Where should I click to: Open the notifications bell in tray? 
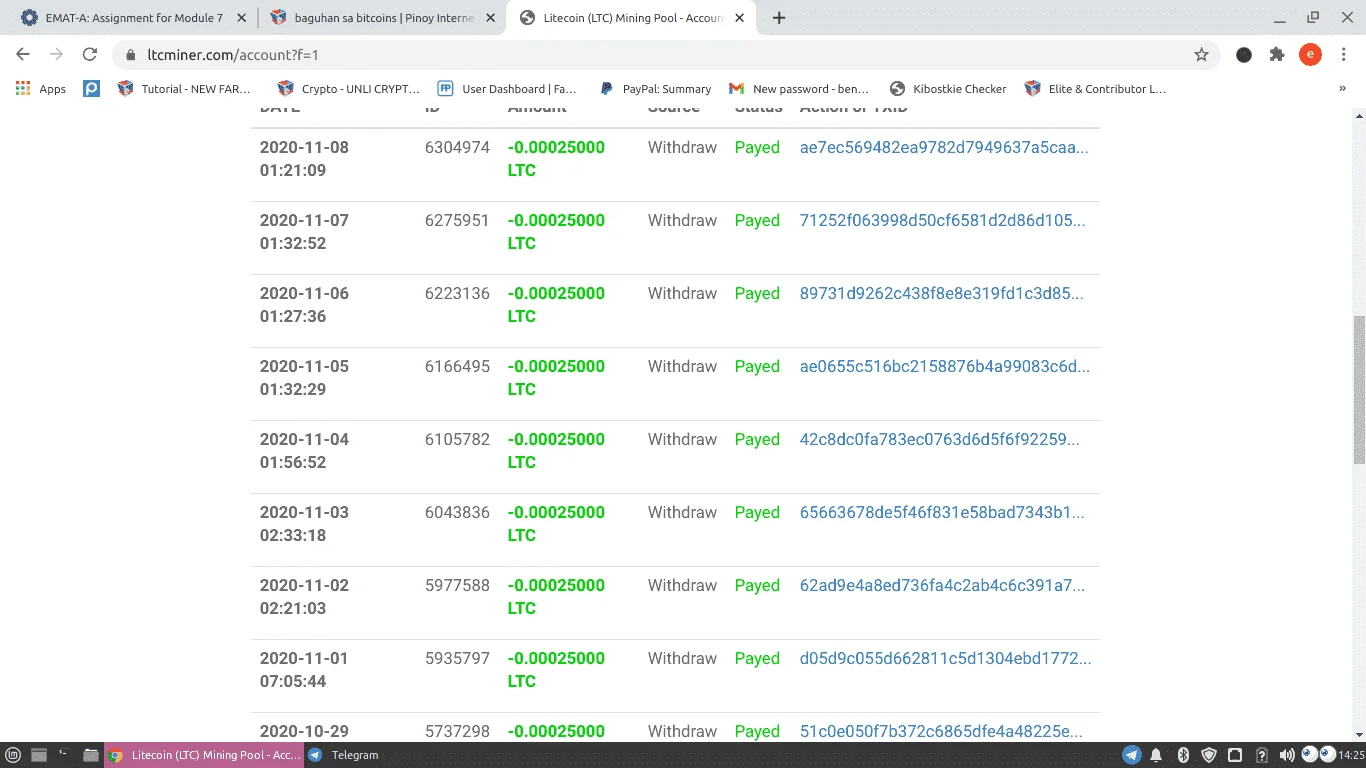(1156, 755)
